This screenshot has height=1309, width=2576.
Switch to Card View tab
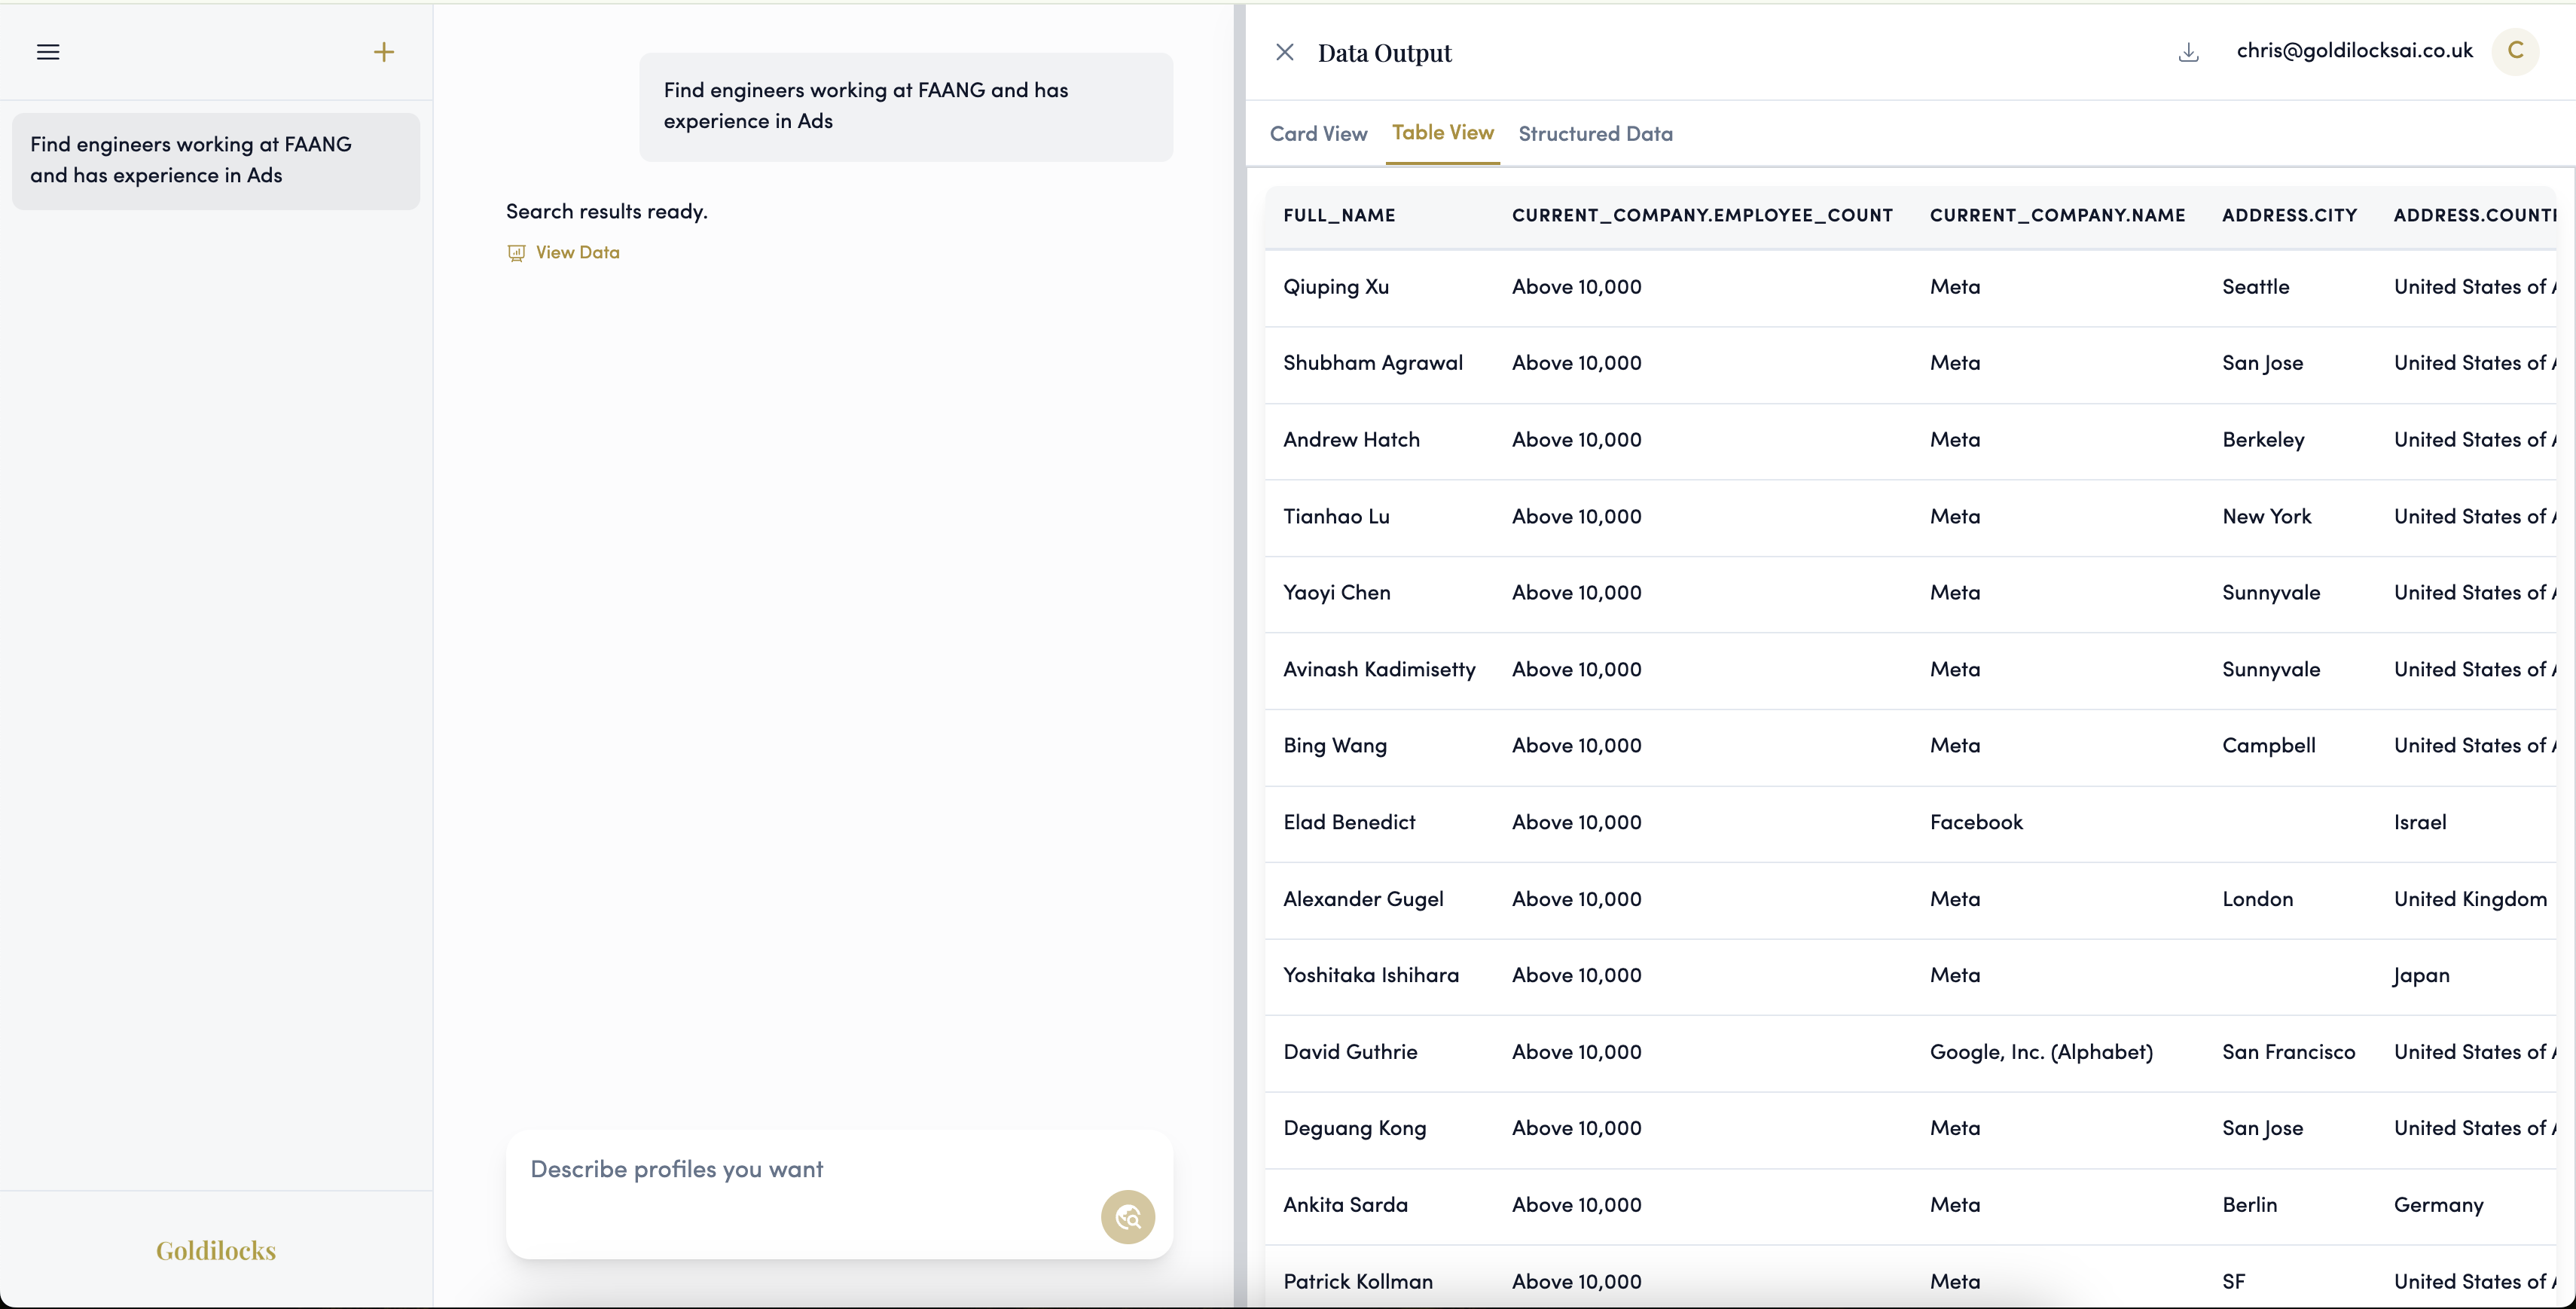pos(1318,133)
